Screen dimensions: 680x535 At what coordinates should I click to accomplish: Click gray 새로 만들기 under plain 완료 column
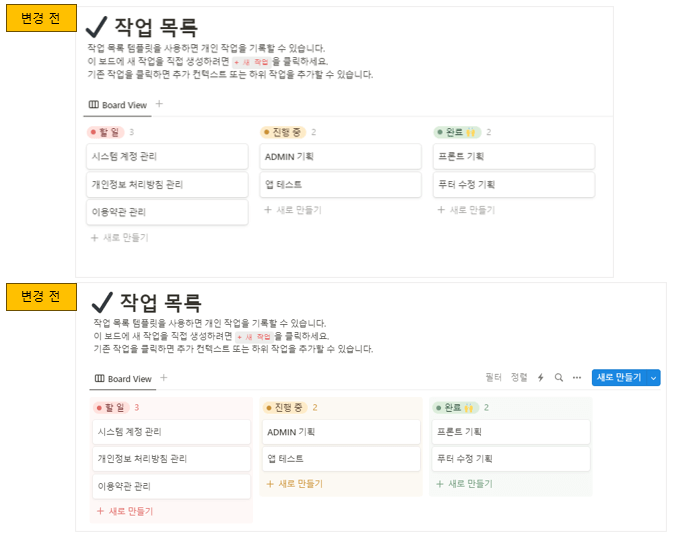(466, 210)
